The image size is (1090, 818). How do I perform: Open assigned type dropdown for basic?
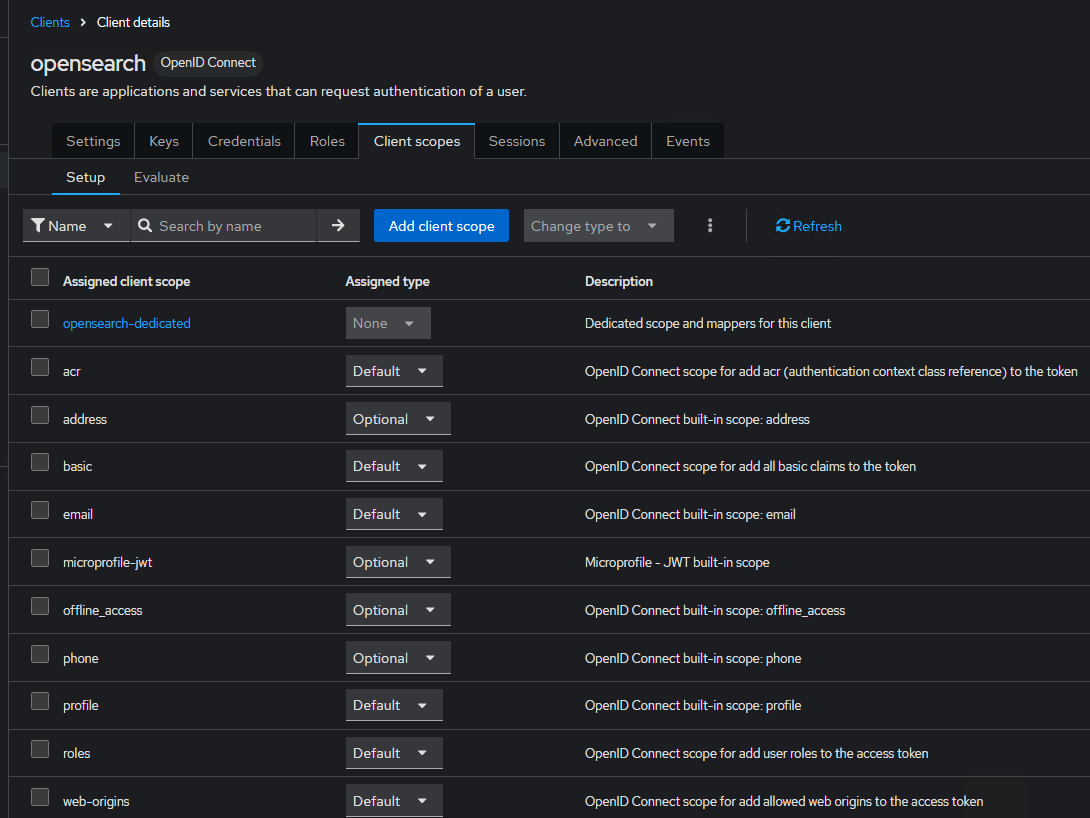point(393,466)
